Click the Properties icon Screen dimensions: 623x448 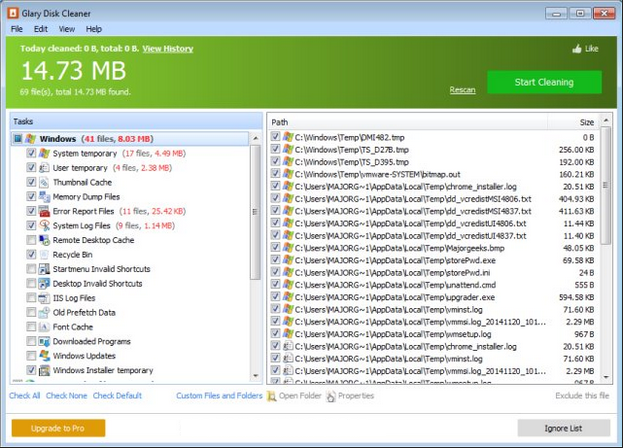pos(331,396)
